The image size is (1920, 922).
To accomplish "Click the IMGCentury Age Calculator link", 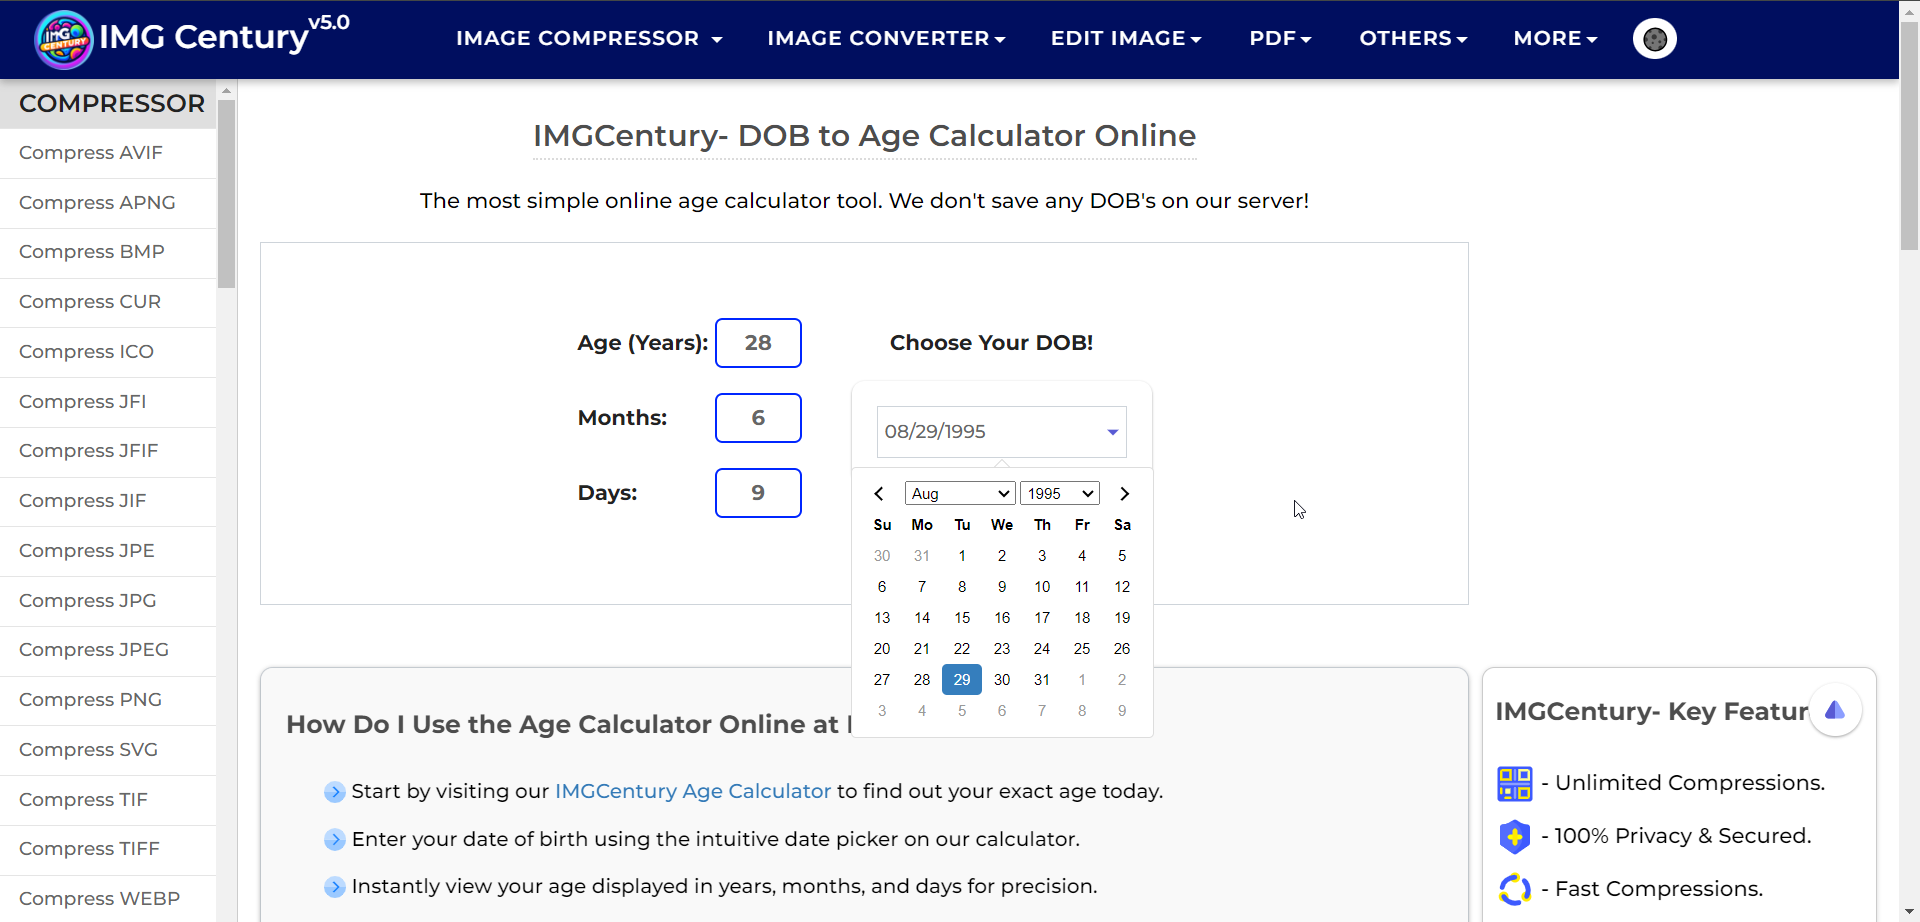I will [693, 791].
